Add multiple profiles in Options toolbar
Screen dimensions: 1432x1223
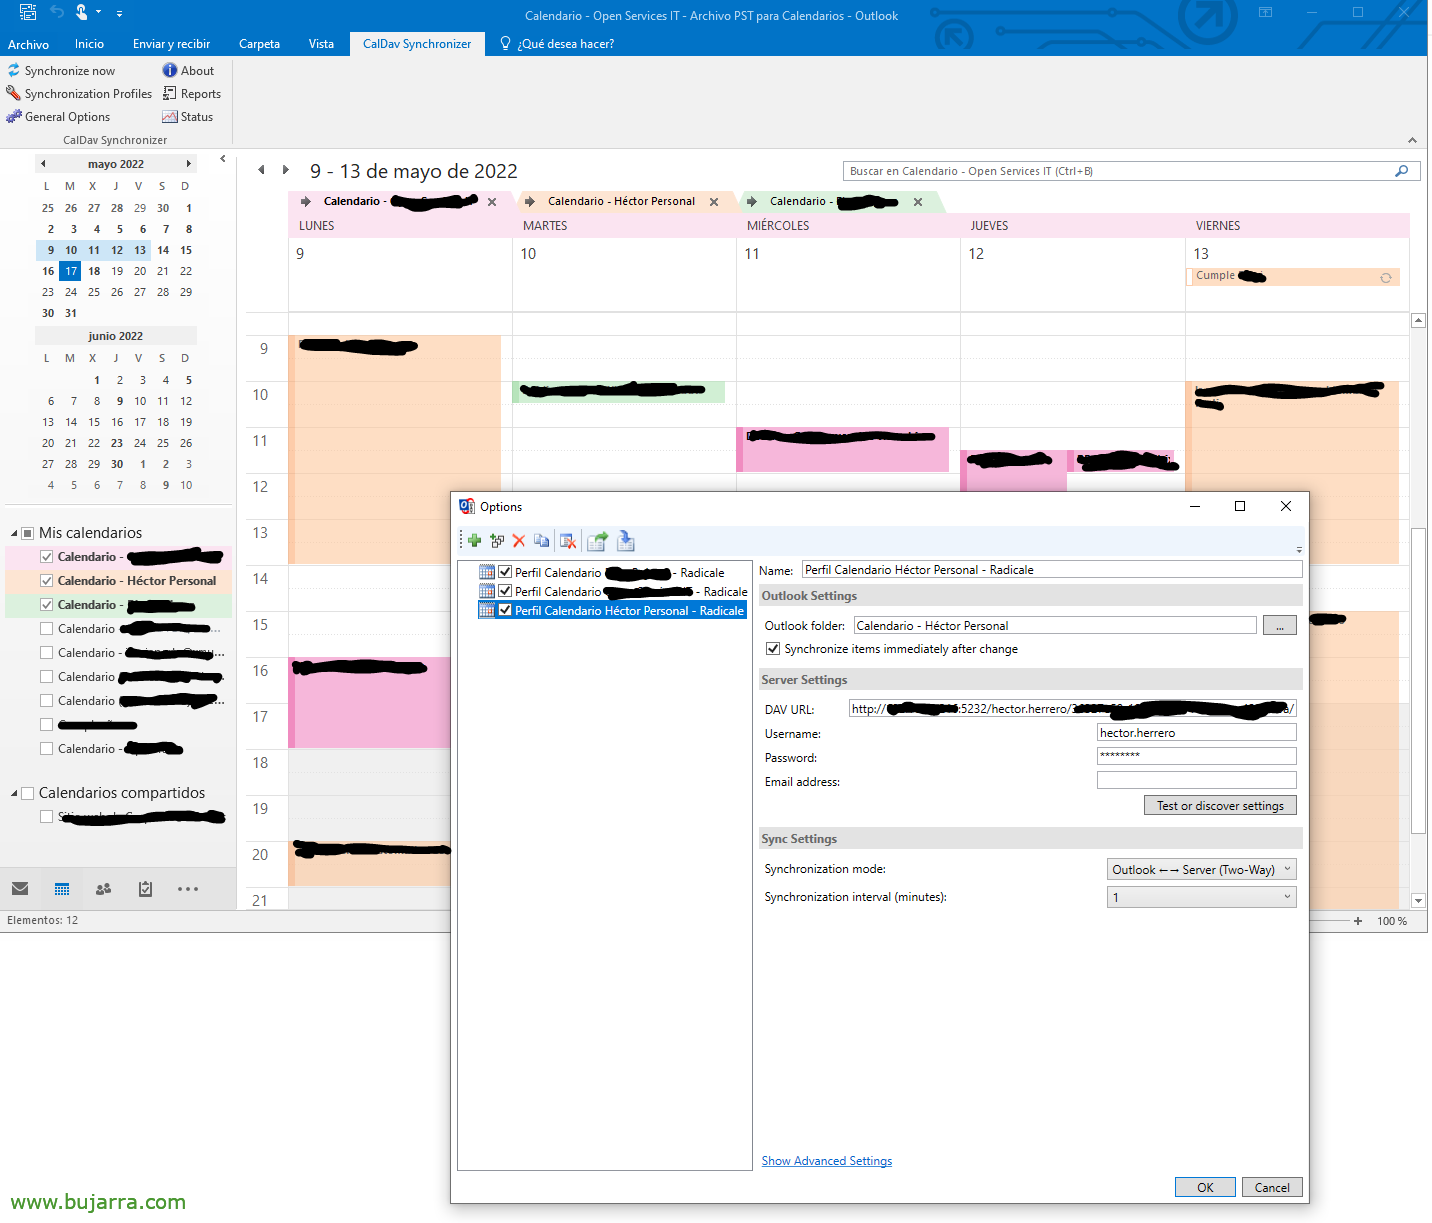(x=497, y=541)
